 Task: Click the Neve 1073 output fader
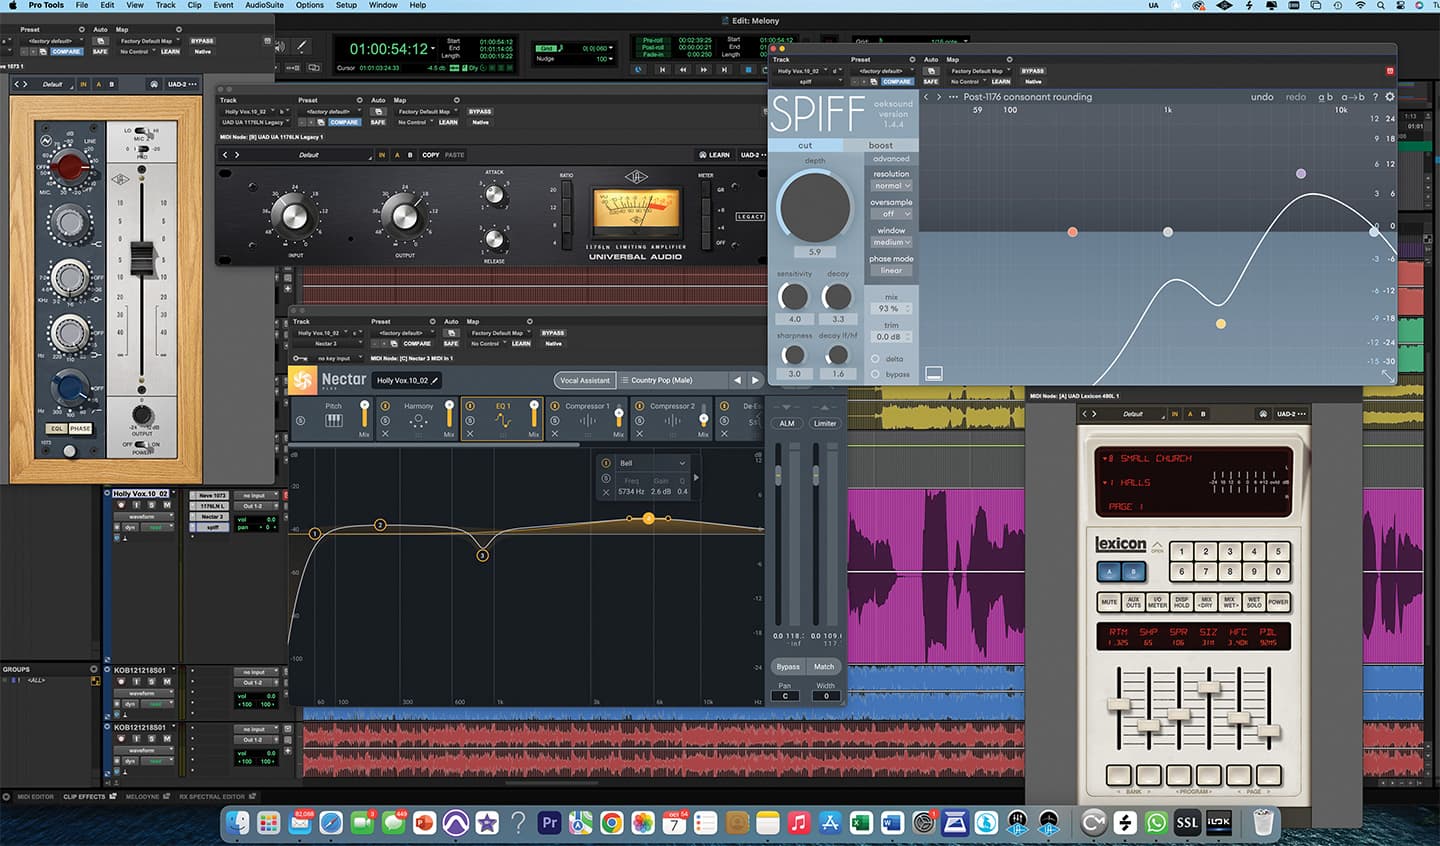point(142,258)
